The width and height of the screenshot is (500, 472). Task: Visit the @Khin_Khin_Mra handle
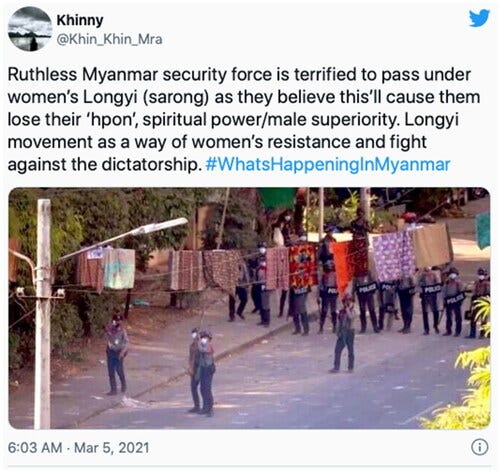click(109, 39)
